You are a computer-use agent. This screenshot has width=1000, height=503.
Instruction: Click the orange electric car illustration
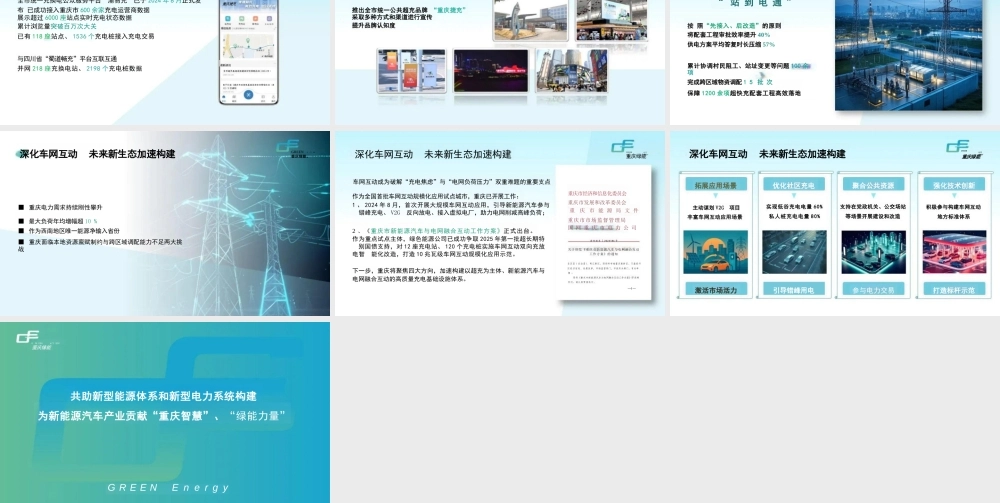(715, 252)
